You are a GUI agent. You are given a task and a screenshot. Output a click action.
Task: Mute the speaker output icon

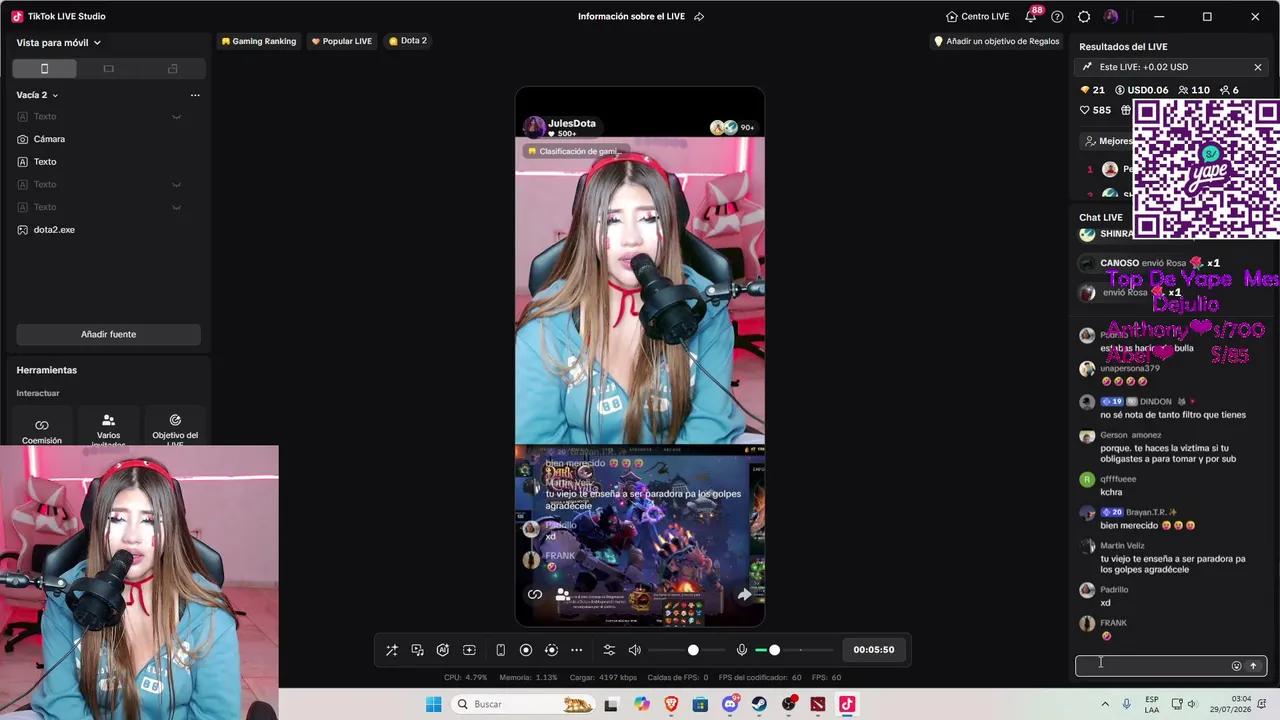click(x=634, y=650)
